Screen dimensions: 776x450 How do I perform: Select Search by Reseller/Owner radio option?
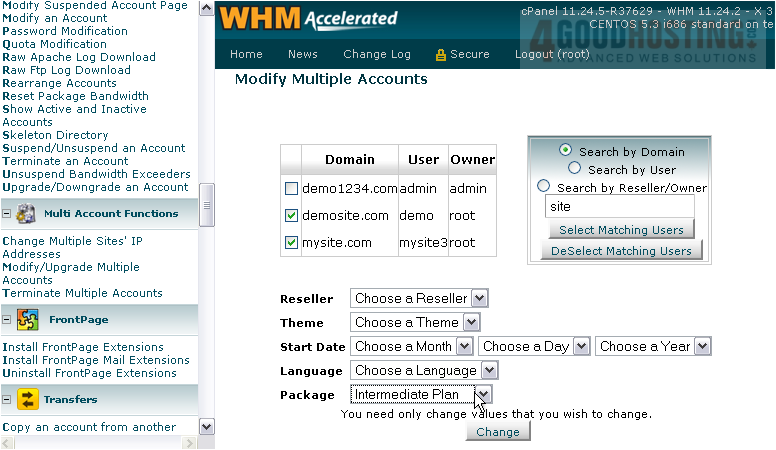click(x=543, y=186)
